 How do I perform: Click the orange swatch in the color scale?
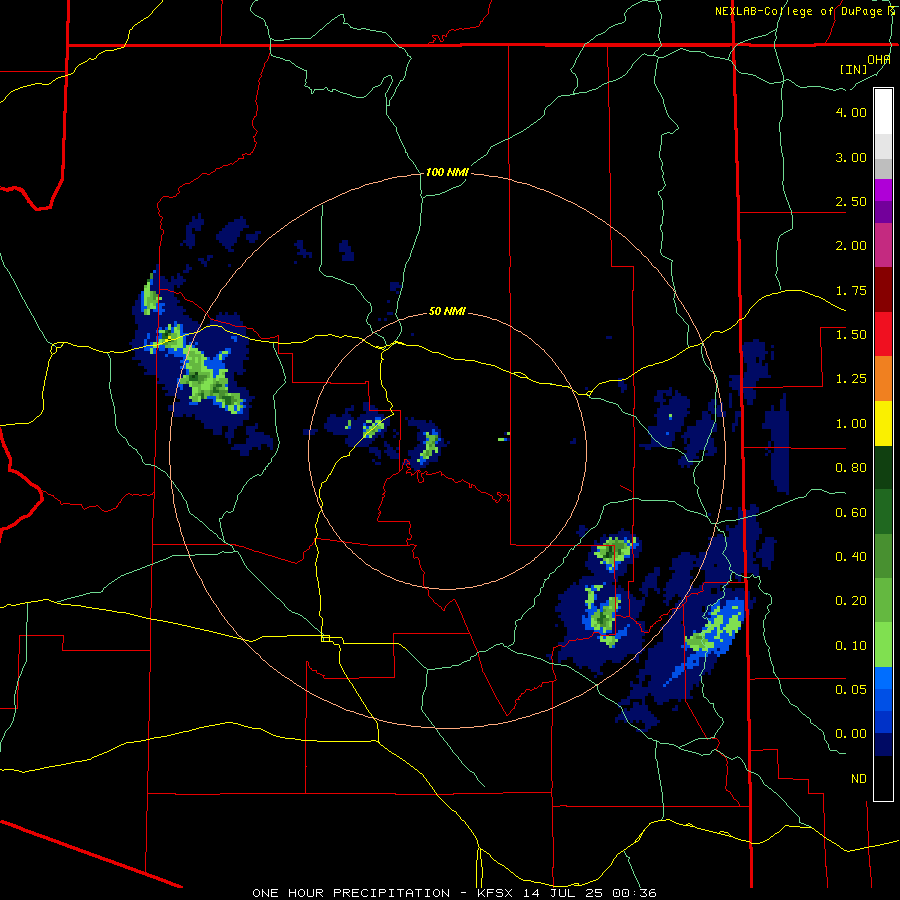tap(883, 379)
